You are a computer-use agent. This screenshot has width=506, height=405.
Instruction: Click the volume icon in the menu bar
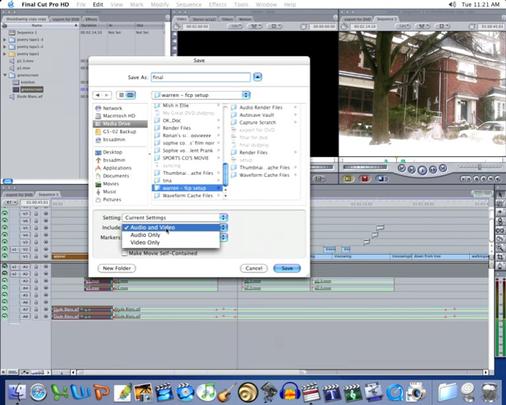(452, 4)
